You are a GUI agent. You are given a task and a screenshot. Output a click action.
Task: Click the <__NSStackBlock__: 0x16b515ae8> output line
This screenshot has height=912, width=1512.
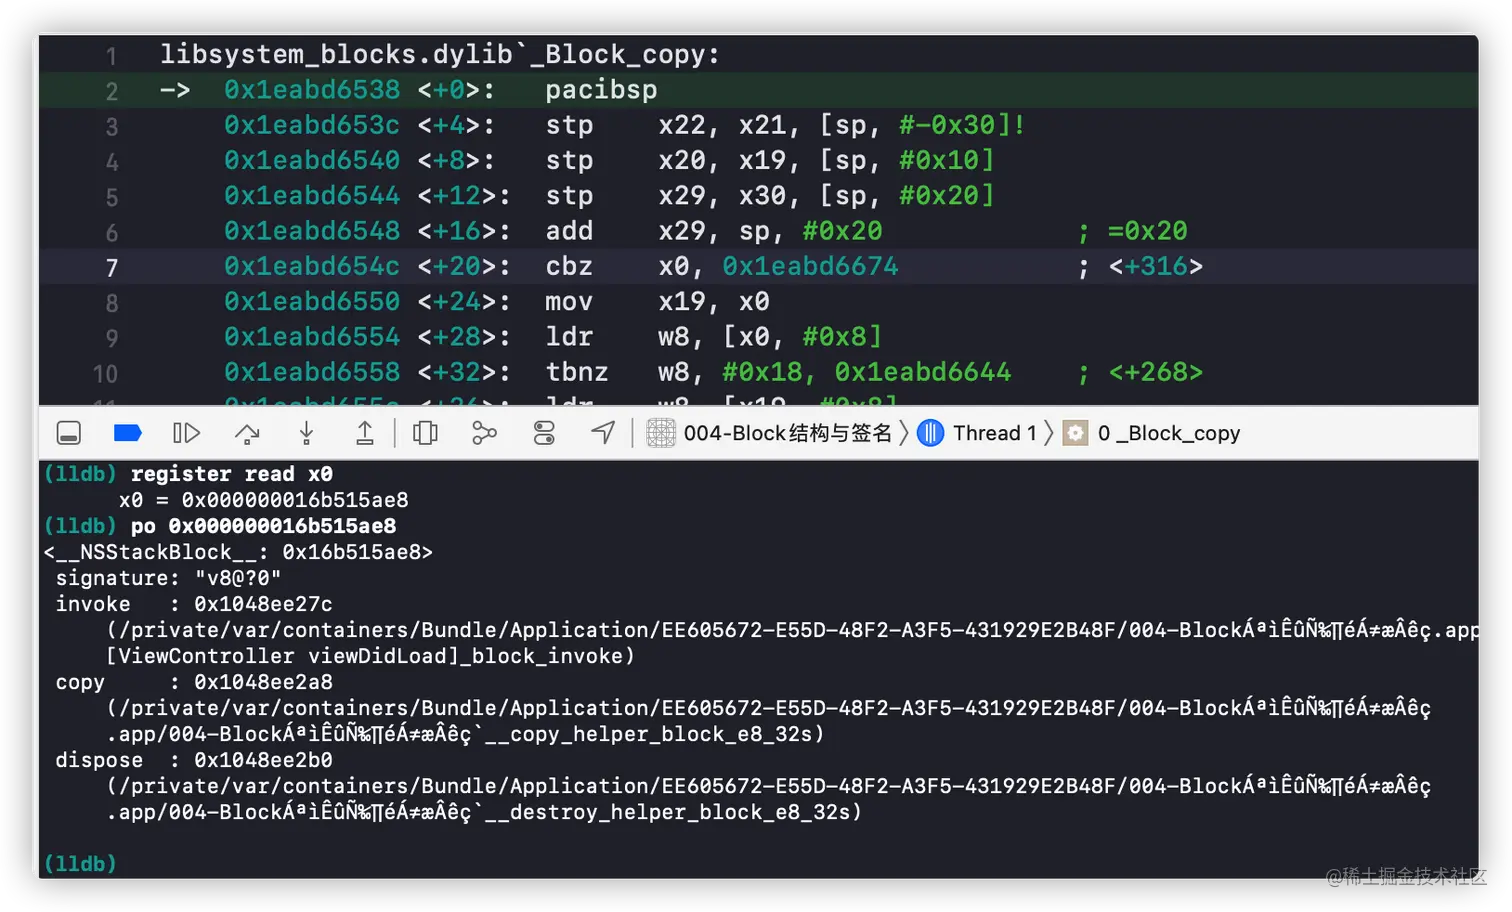(x=238, y=552)
